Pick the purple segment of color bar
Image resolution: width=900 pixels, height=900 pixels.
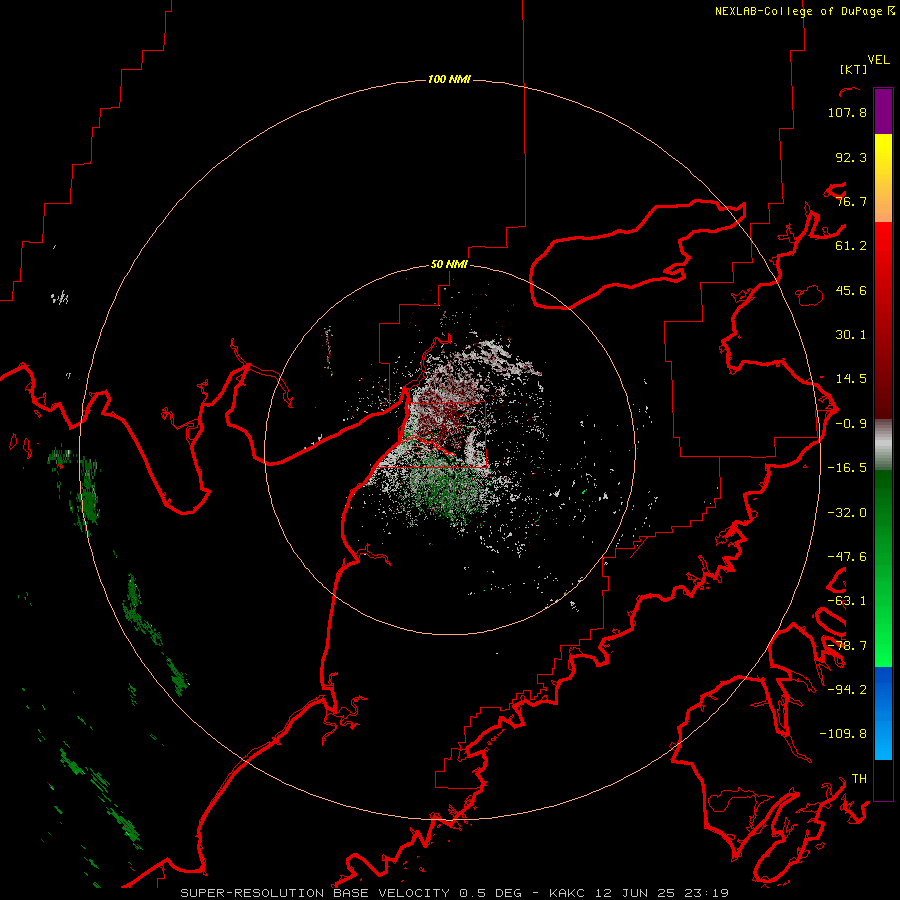tap(883, 111)
